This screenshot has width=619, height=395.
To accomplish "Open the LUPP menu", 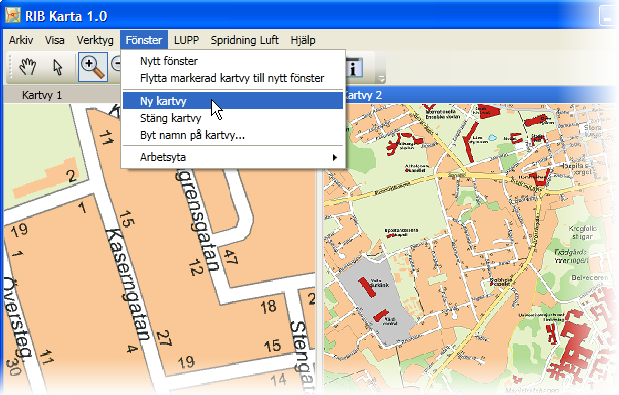I will pyautogui.click(x=186, y=40).
